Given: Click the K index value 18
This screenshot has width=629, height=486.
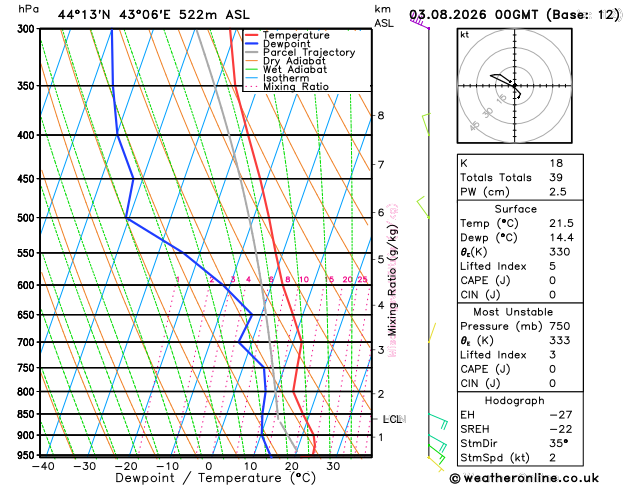Looking at the screenshot, I should (x=556, y=163).
